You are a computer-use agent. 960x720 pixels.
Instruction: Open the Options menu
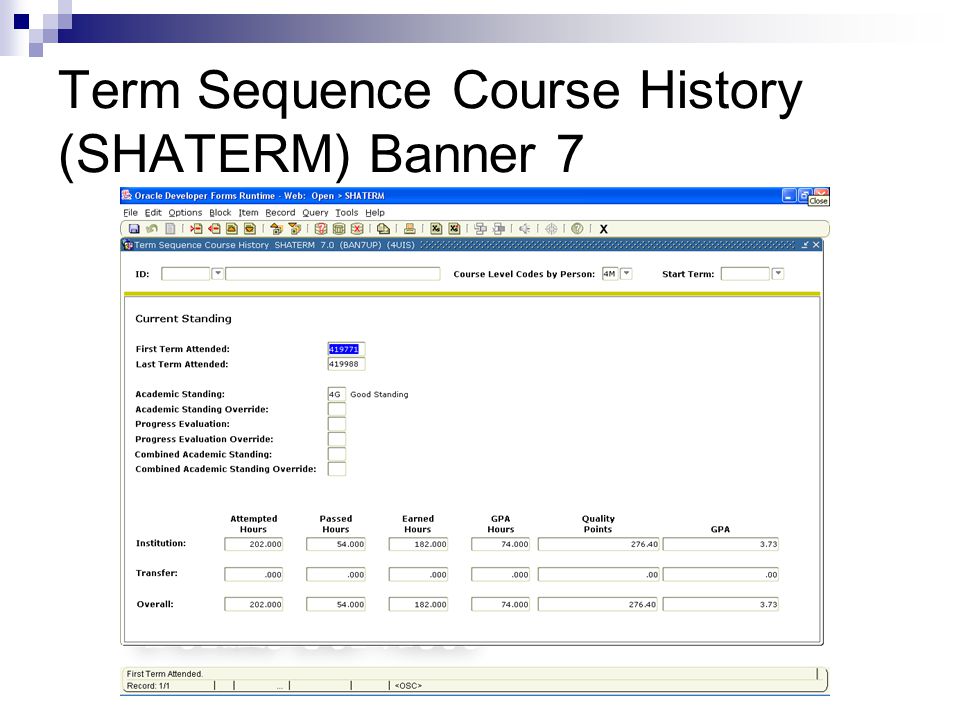tap(186, 212)
